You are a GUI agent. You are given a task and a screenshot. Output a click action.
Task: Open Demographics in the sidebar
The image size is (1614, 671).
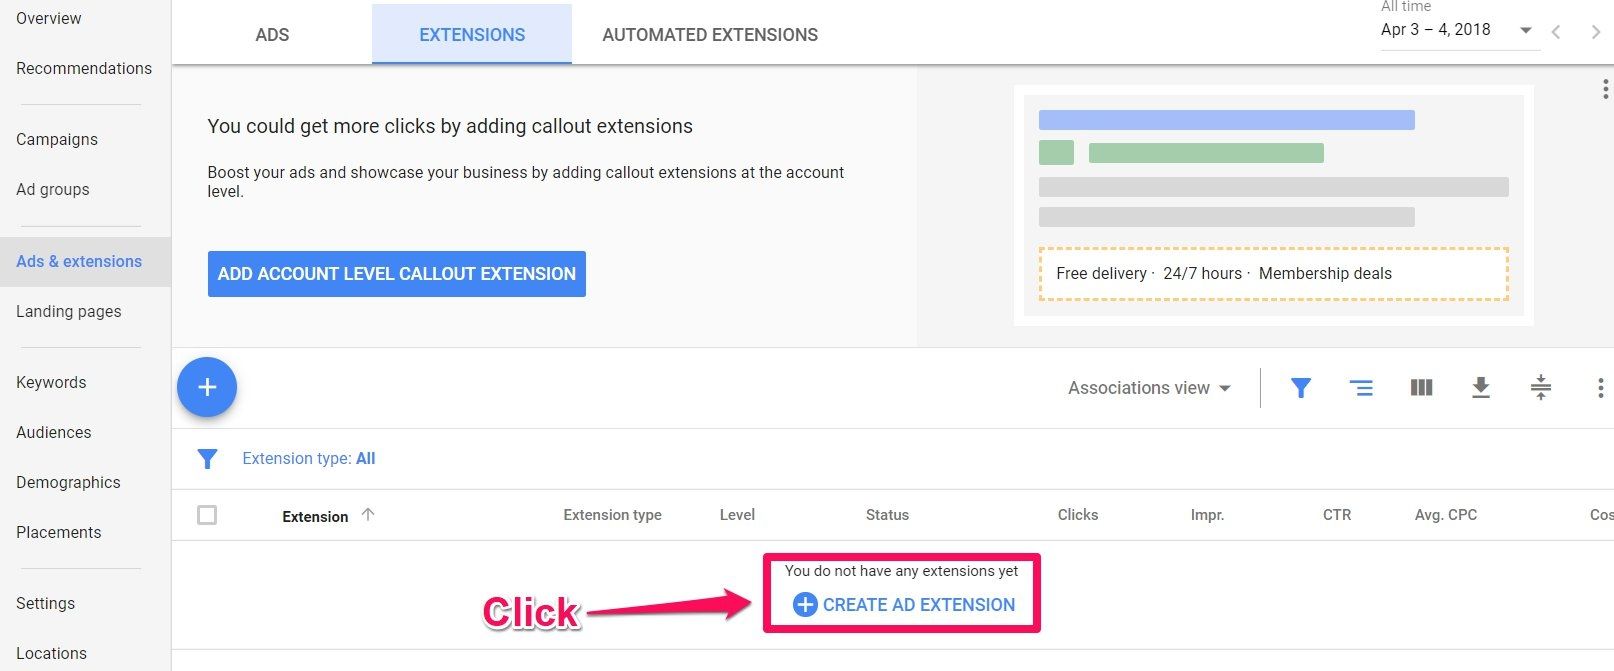pos(68,482)
